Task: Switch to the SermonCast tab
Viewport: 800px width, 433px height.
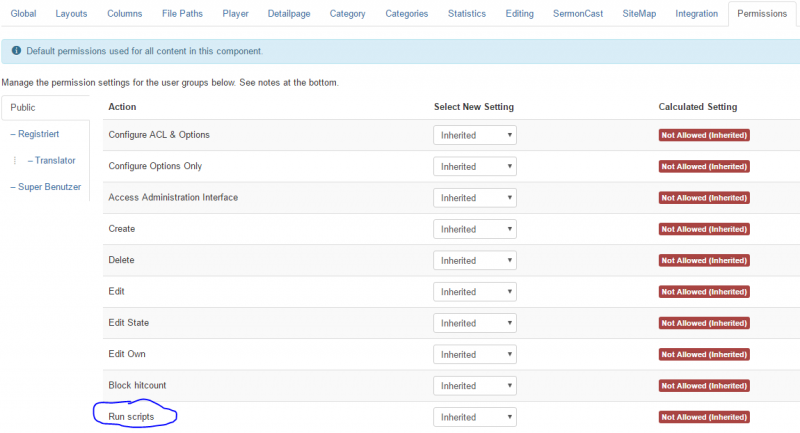Action: click(578, 14)
